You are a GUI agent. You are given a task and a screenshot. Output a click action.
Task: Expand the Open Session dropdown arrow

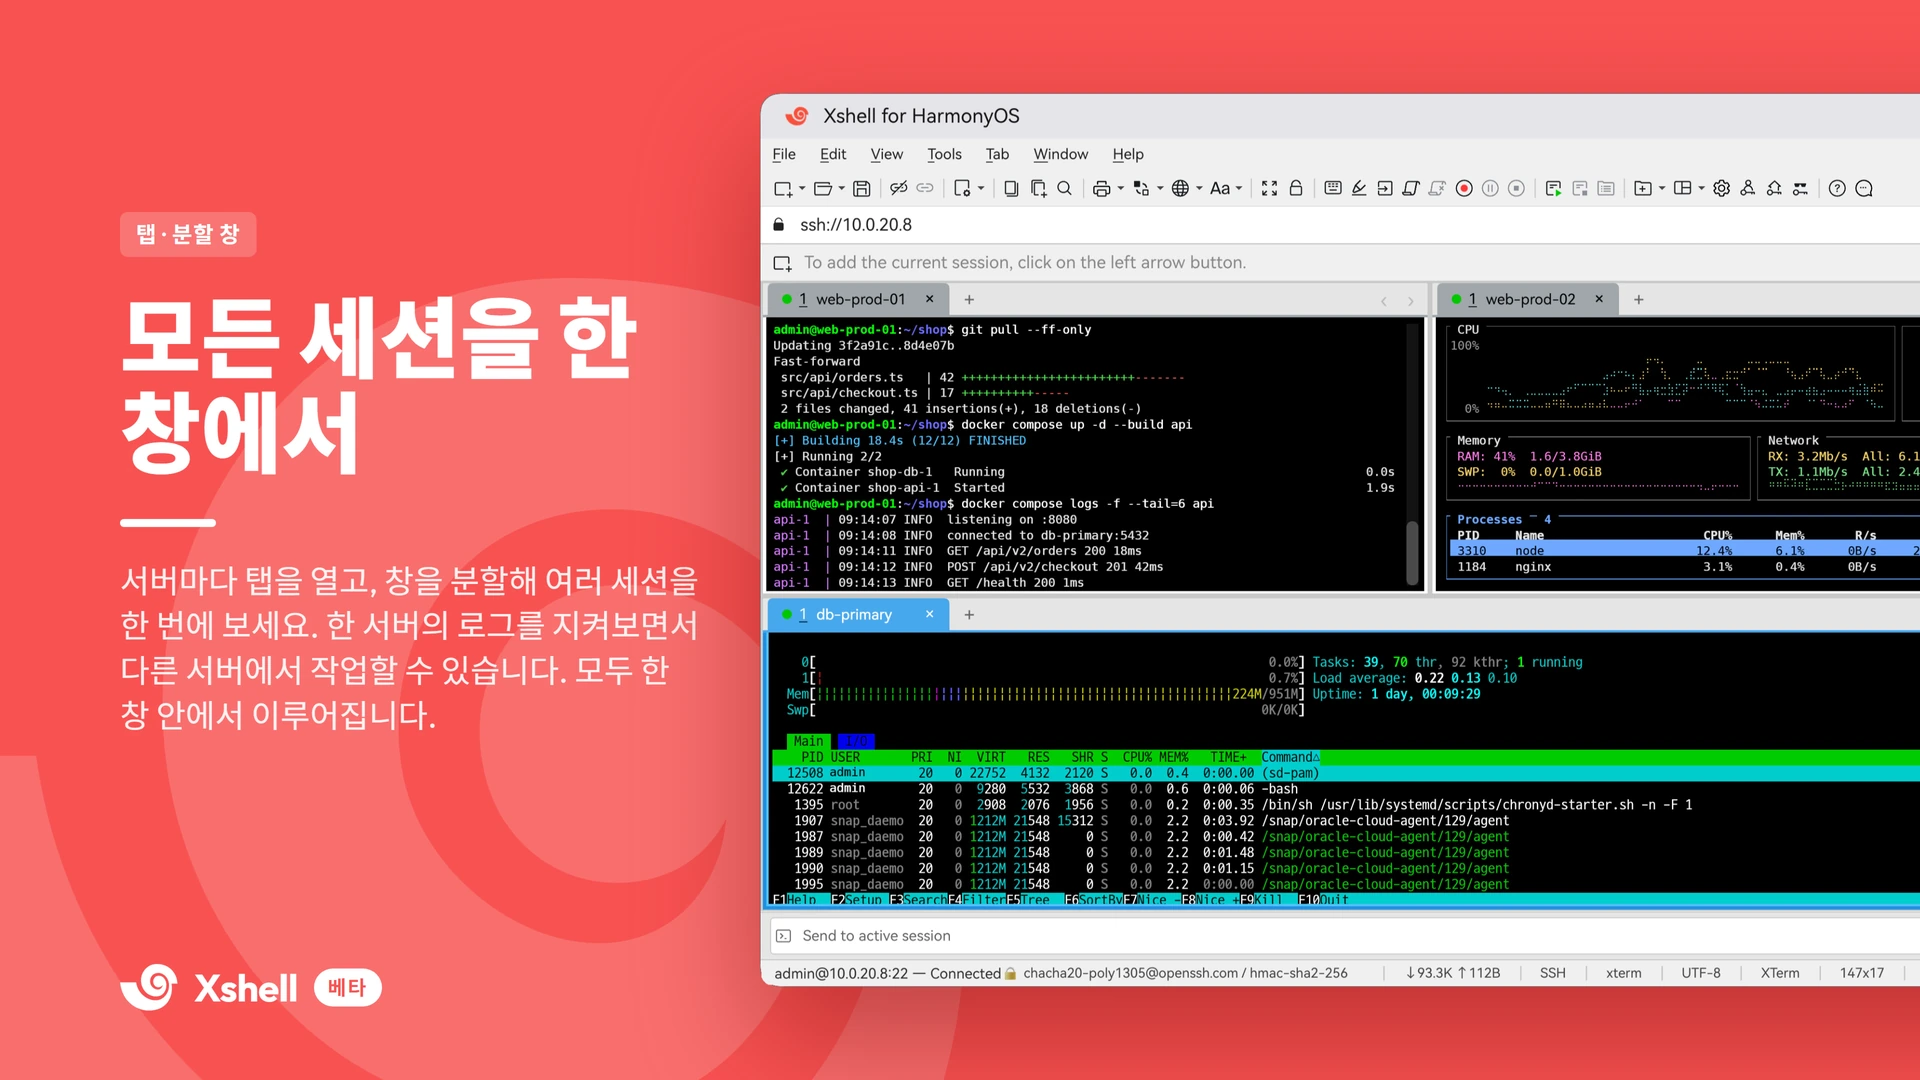841,188
